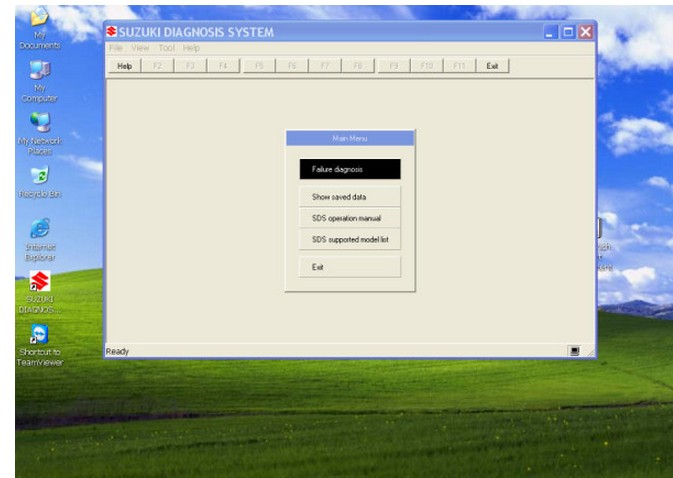
Task: Choose Show saved data
Action: [350, 197]
